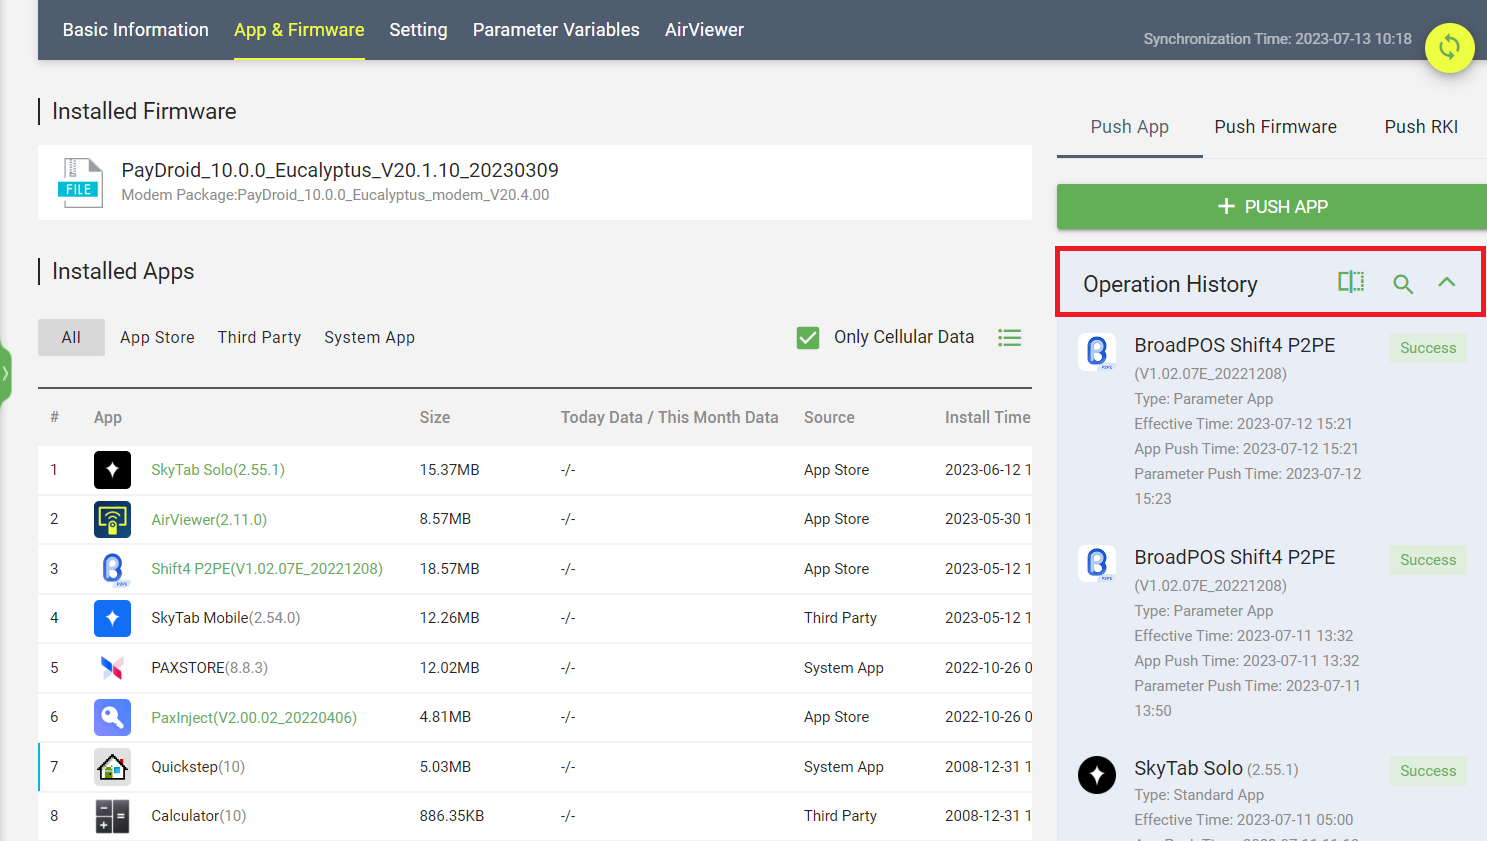Filter installed apps by System App

pyautogui.click(x=369, y=338)
